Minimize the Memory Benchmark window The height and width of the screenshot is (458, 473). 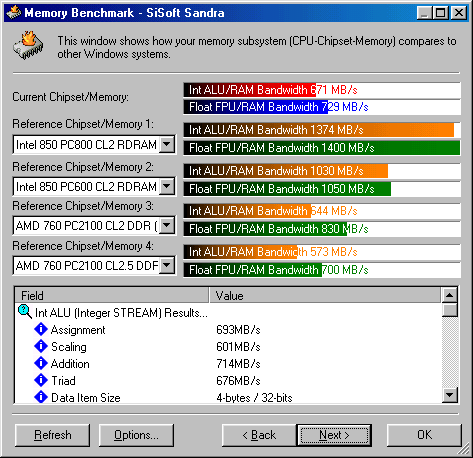(424, 13)
